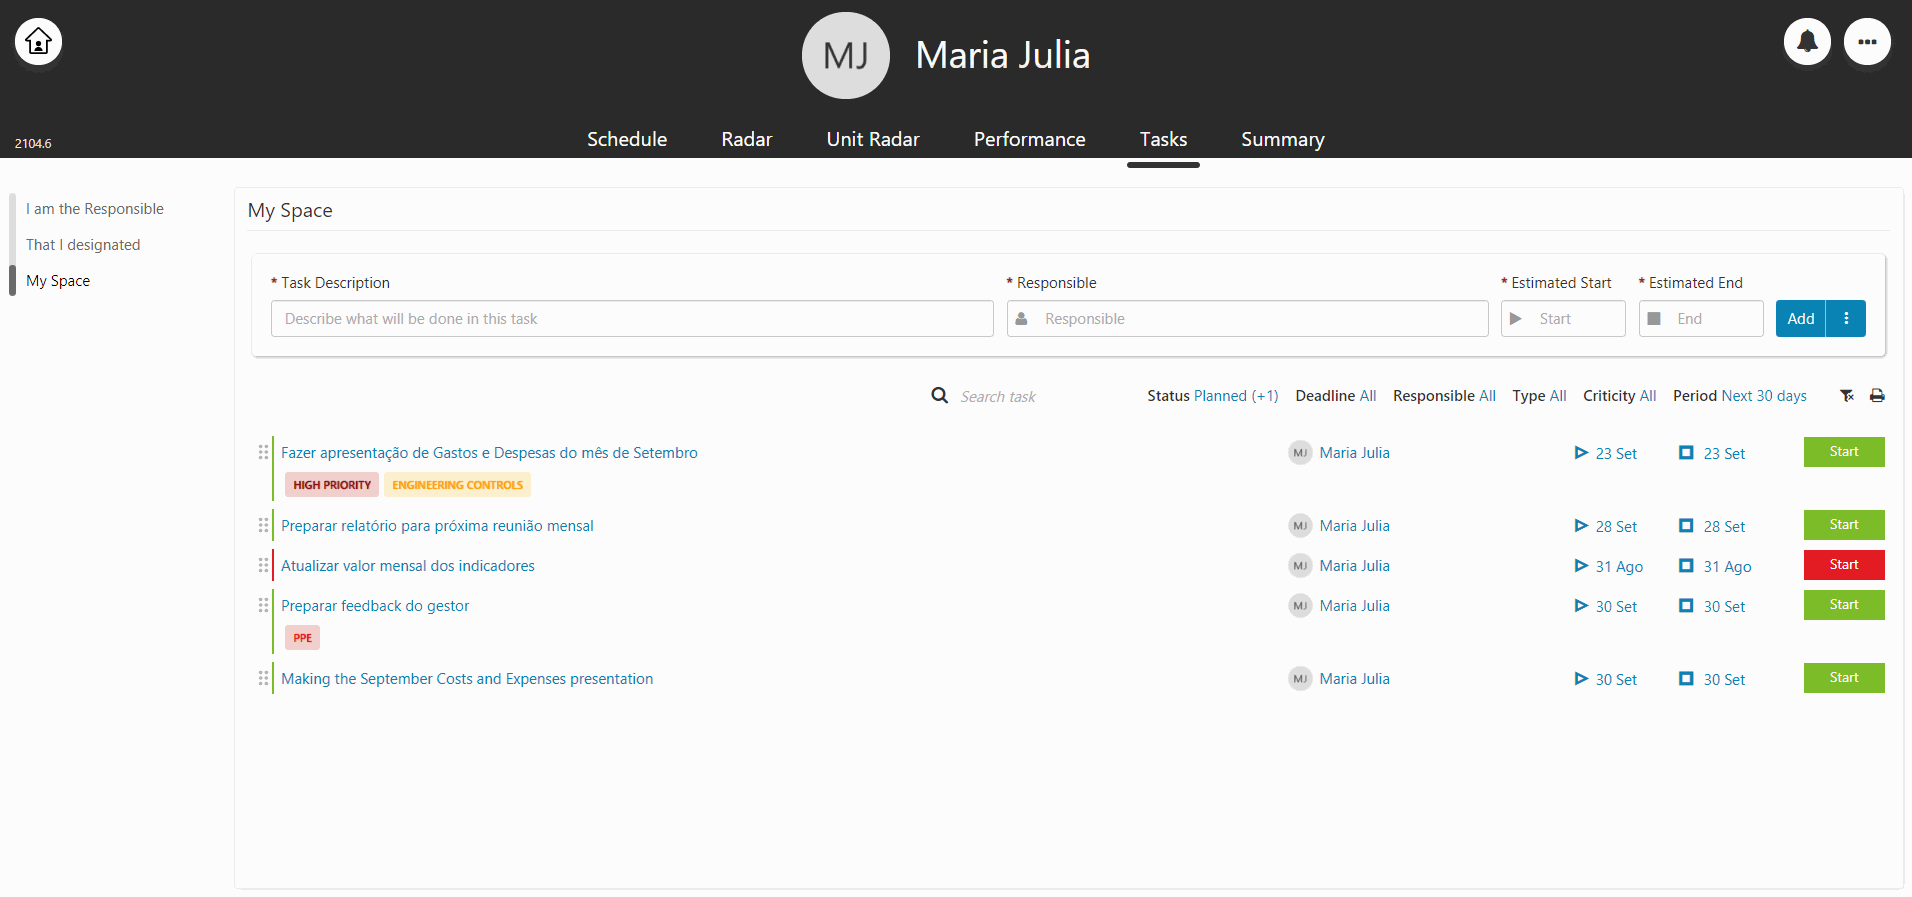
Task: Click MJ avatar on 'Atualizar valor mensal' row
Action: tap(1300, 565)
